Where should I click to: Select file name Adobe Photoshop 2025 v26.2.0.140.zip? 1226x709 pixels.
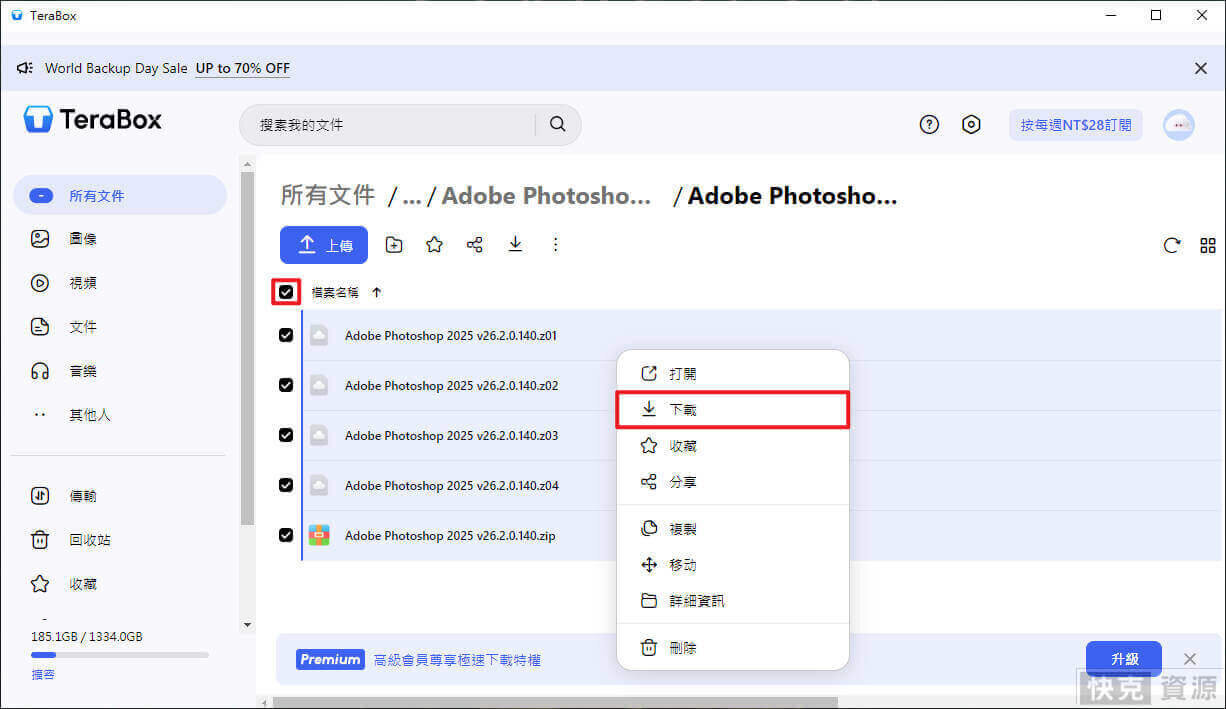(450, 535)
